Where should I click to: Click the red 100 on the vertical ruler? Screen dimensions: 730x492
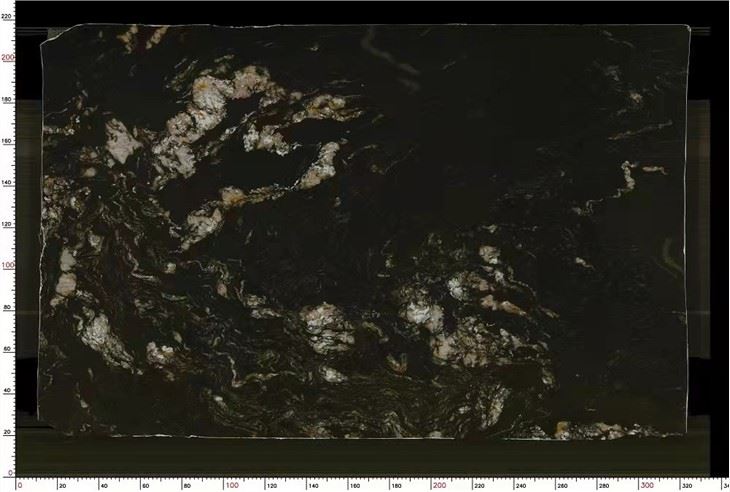[x=8, y=265]
